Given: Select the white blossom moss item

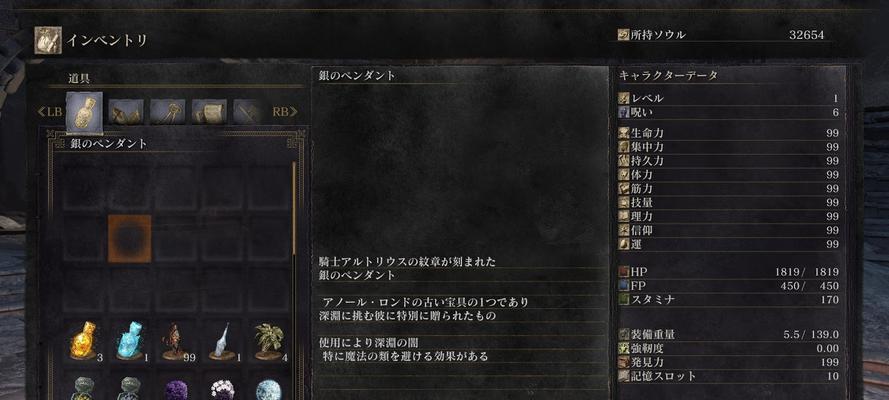Looking at the screenshot, I should [x=222, y=390].
